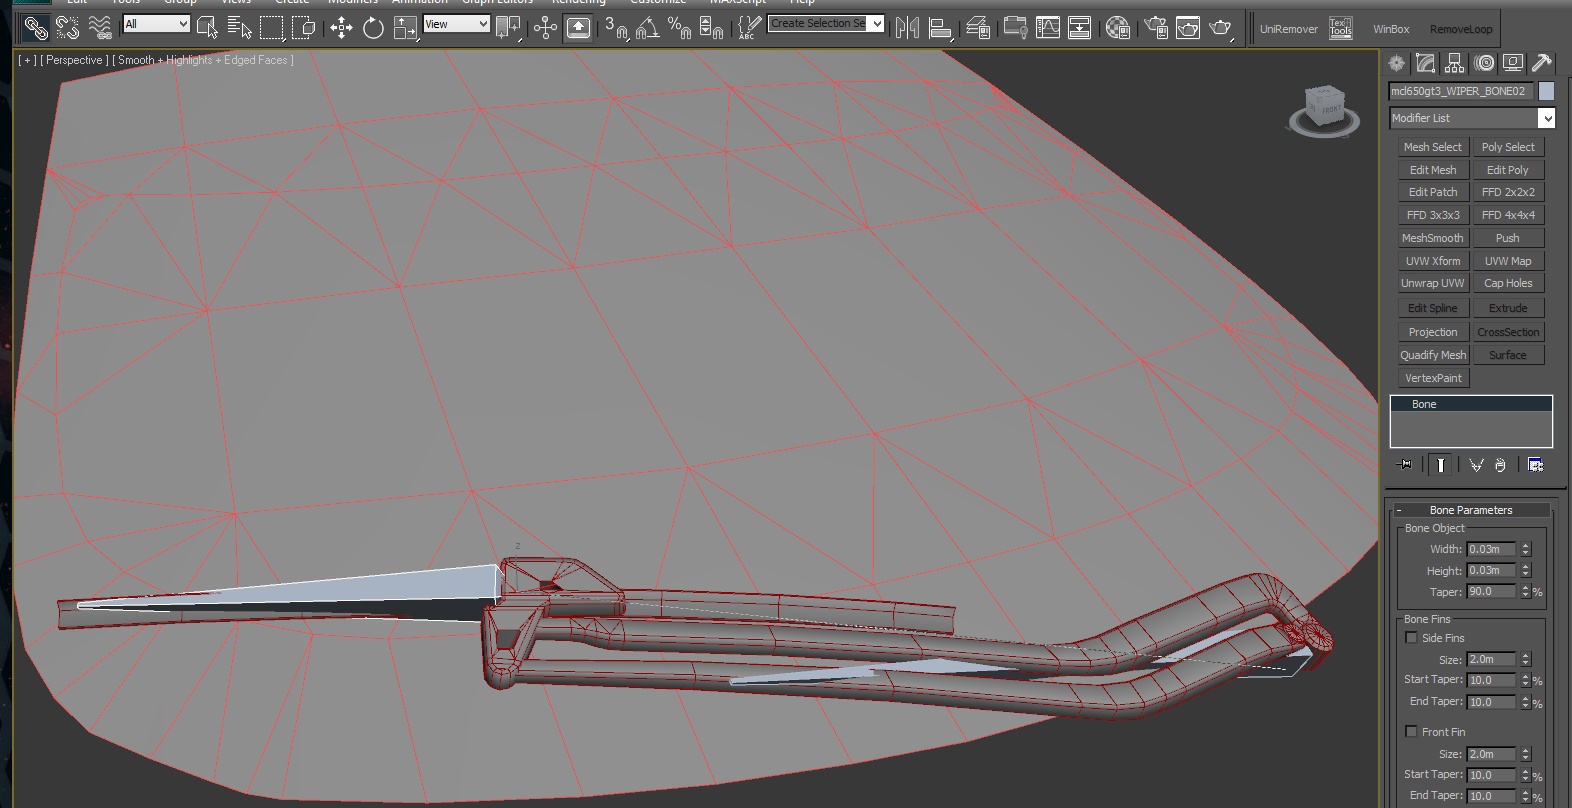Toggle the Angle Snap button
The width and height of the screenshot is (1572, 808).
[648, 27]
